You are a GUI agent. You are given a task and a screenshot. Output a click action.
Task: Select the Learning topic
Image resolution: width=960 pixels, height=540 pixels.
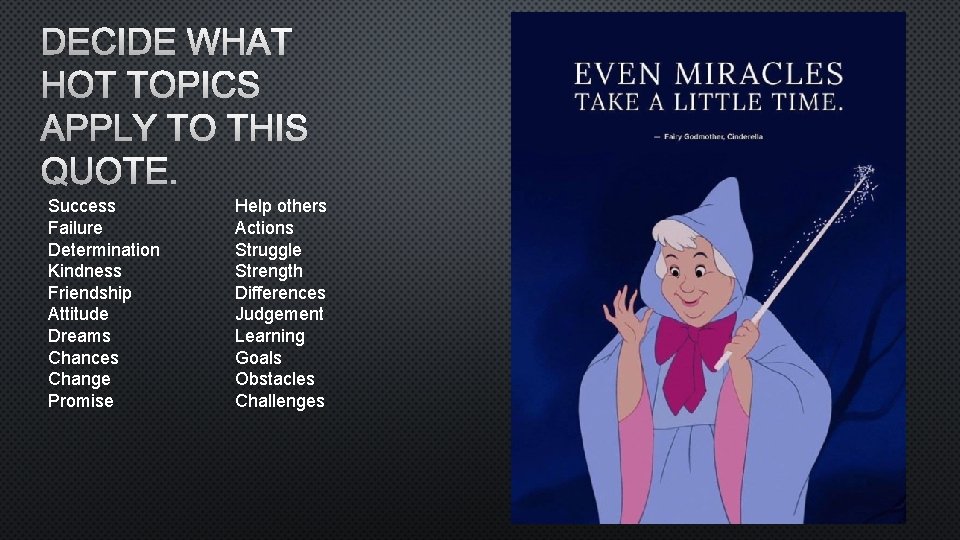pyautogui.click(x=270, y=337)
